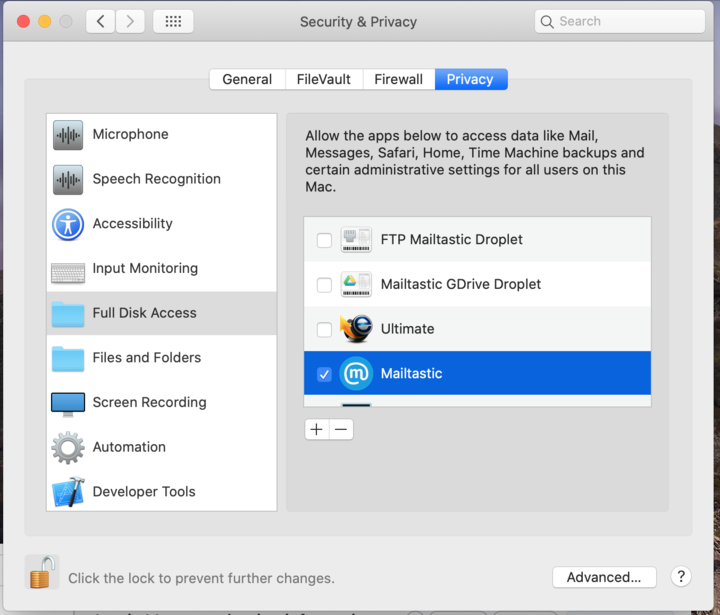Switch to the General tab
Screen dimensions: 720x615
247,79
